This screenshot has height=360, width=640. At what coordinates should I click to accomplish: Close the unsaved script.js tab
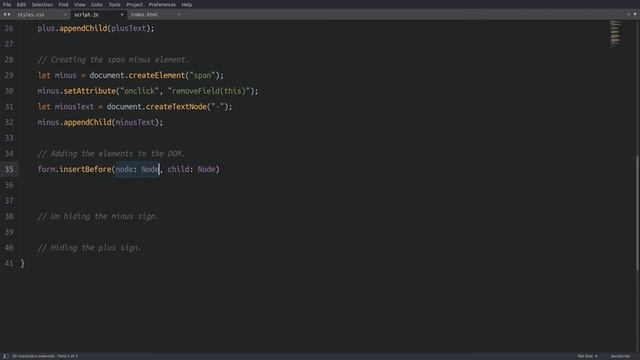pos(122,15)
